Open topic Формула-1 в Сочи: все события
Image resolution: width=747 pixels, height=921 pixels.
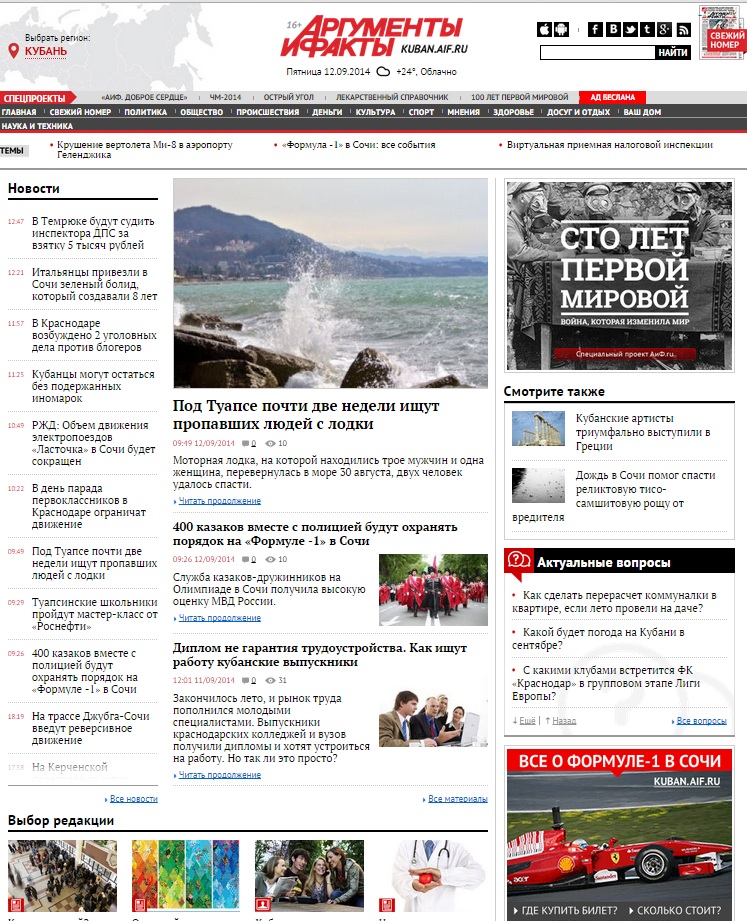coord(358,144)
